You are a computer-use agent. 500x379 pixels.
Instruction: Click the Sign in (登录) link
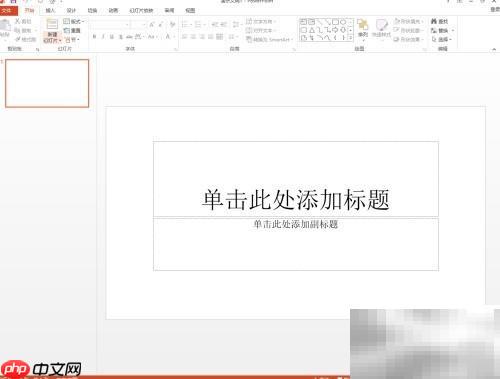(x=495, y=10)
